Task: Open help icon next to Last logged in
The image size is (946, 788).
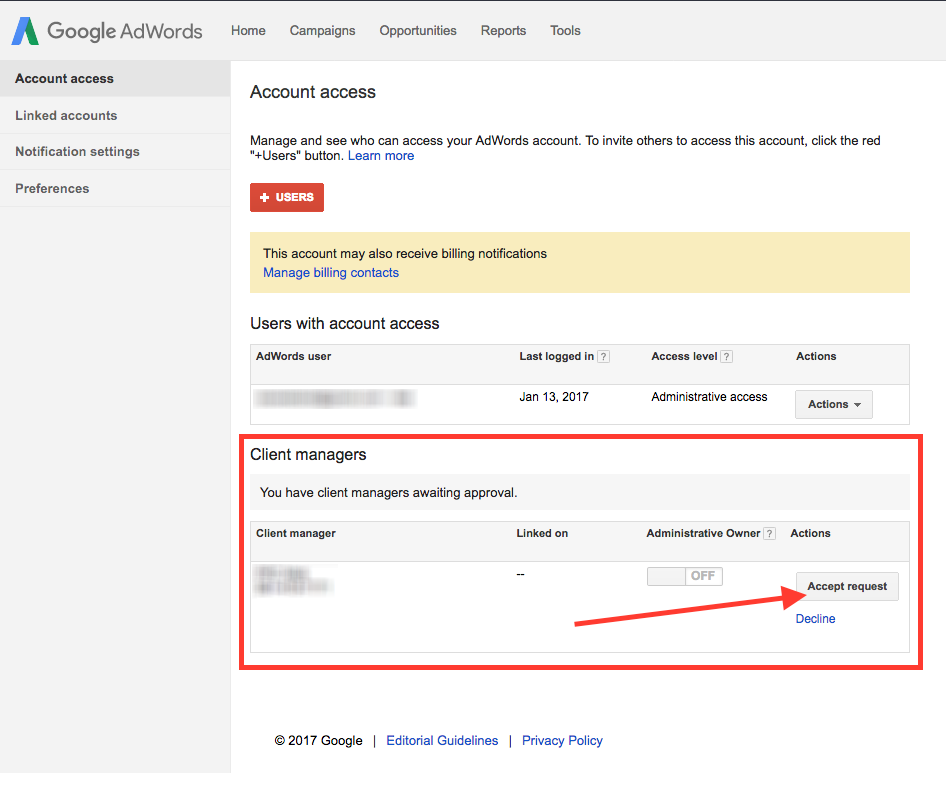Action: tap(603, 357)
